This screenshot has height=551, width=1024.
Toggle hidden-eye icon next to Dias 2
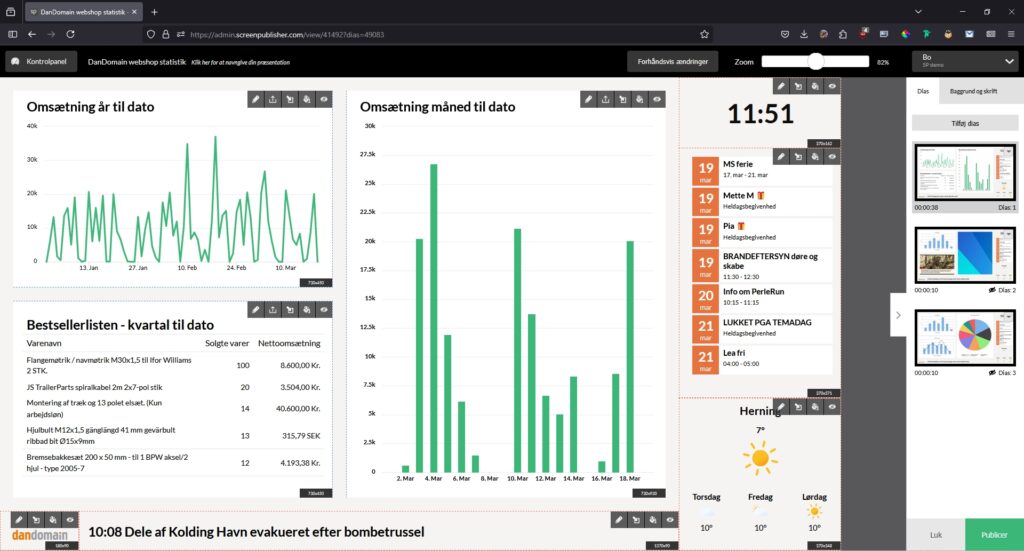(x=992, y=290)
